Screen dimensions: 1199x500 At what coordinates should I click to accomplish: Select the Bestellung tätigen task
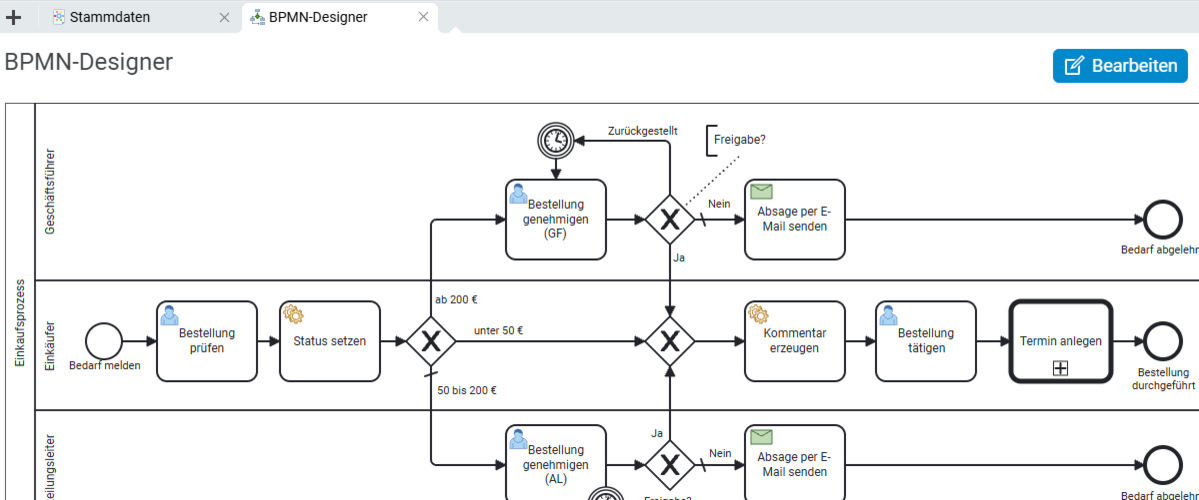tap(926, 340)
